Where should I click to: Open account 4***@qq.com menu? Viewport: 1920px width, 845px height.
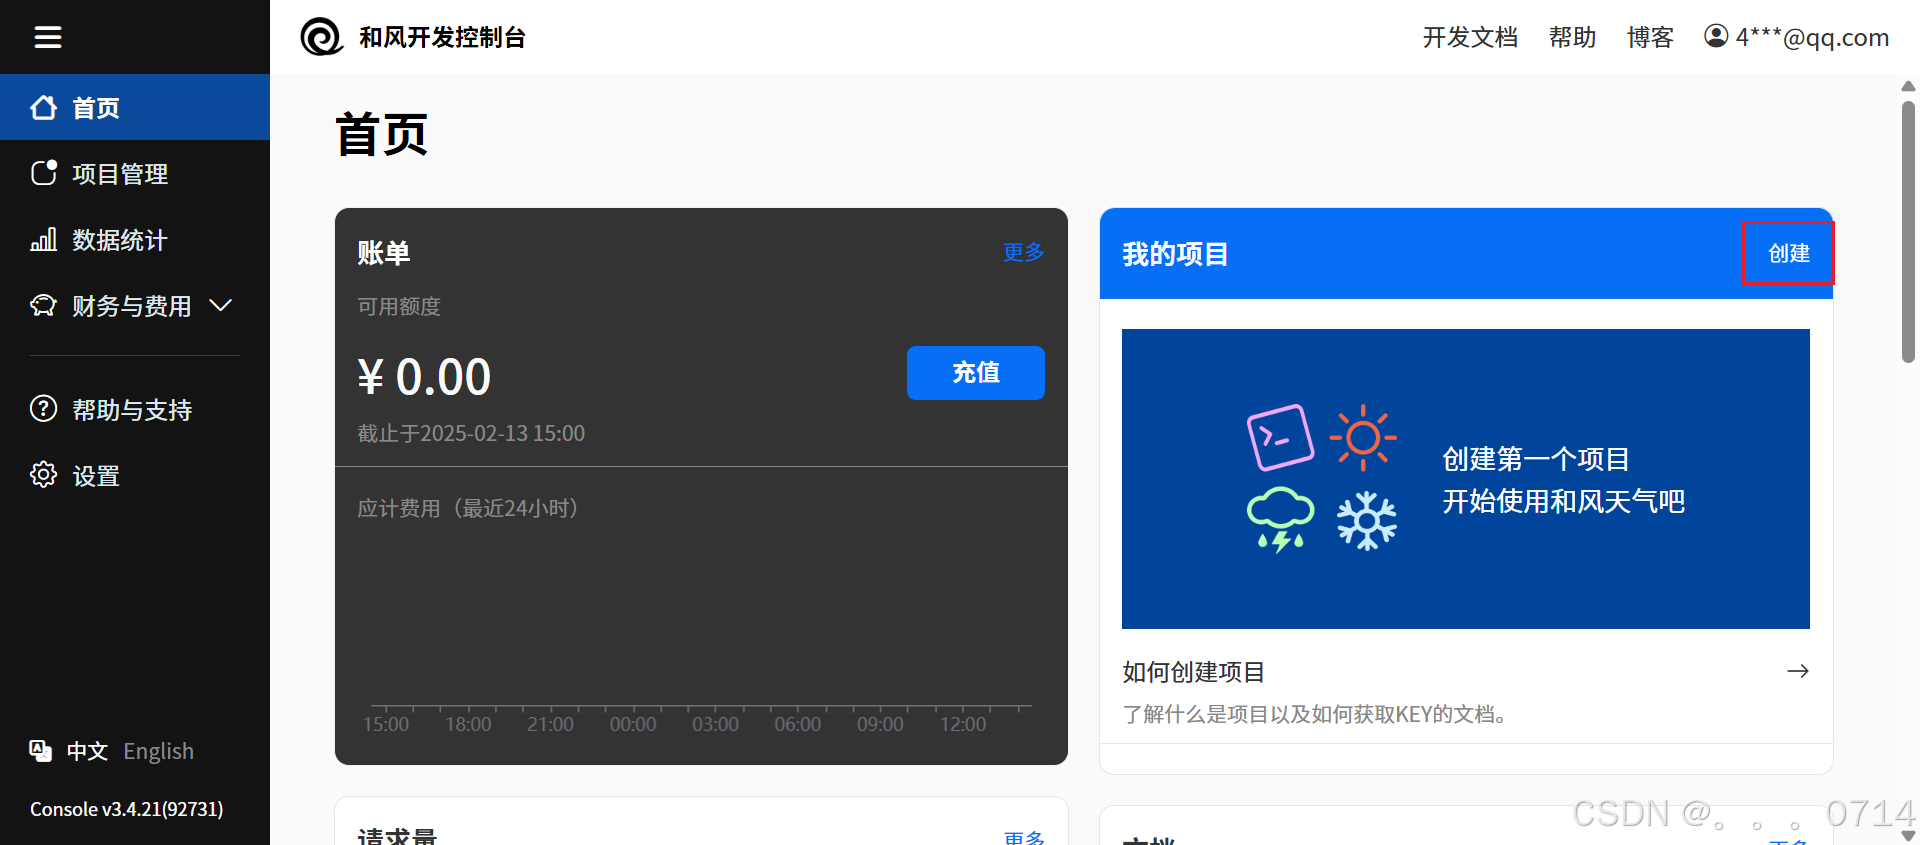point(1797,37)
